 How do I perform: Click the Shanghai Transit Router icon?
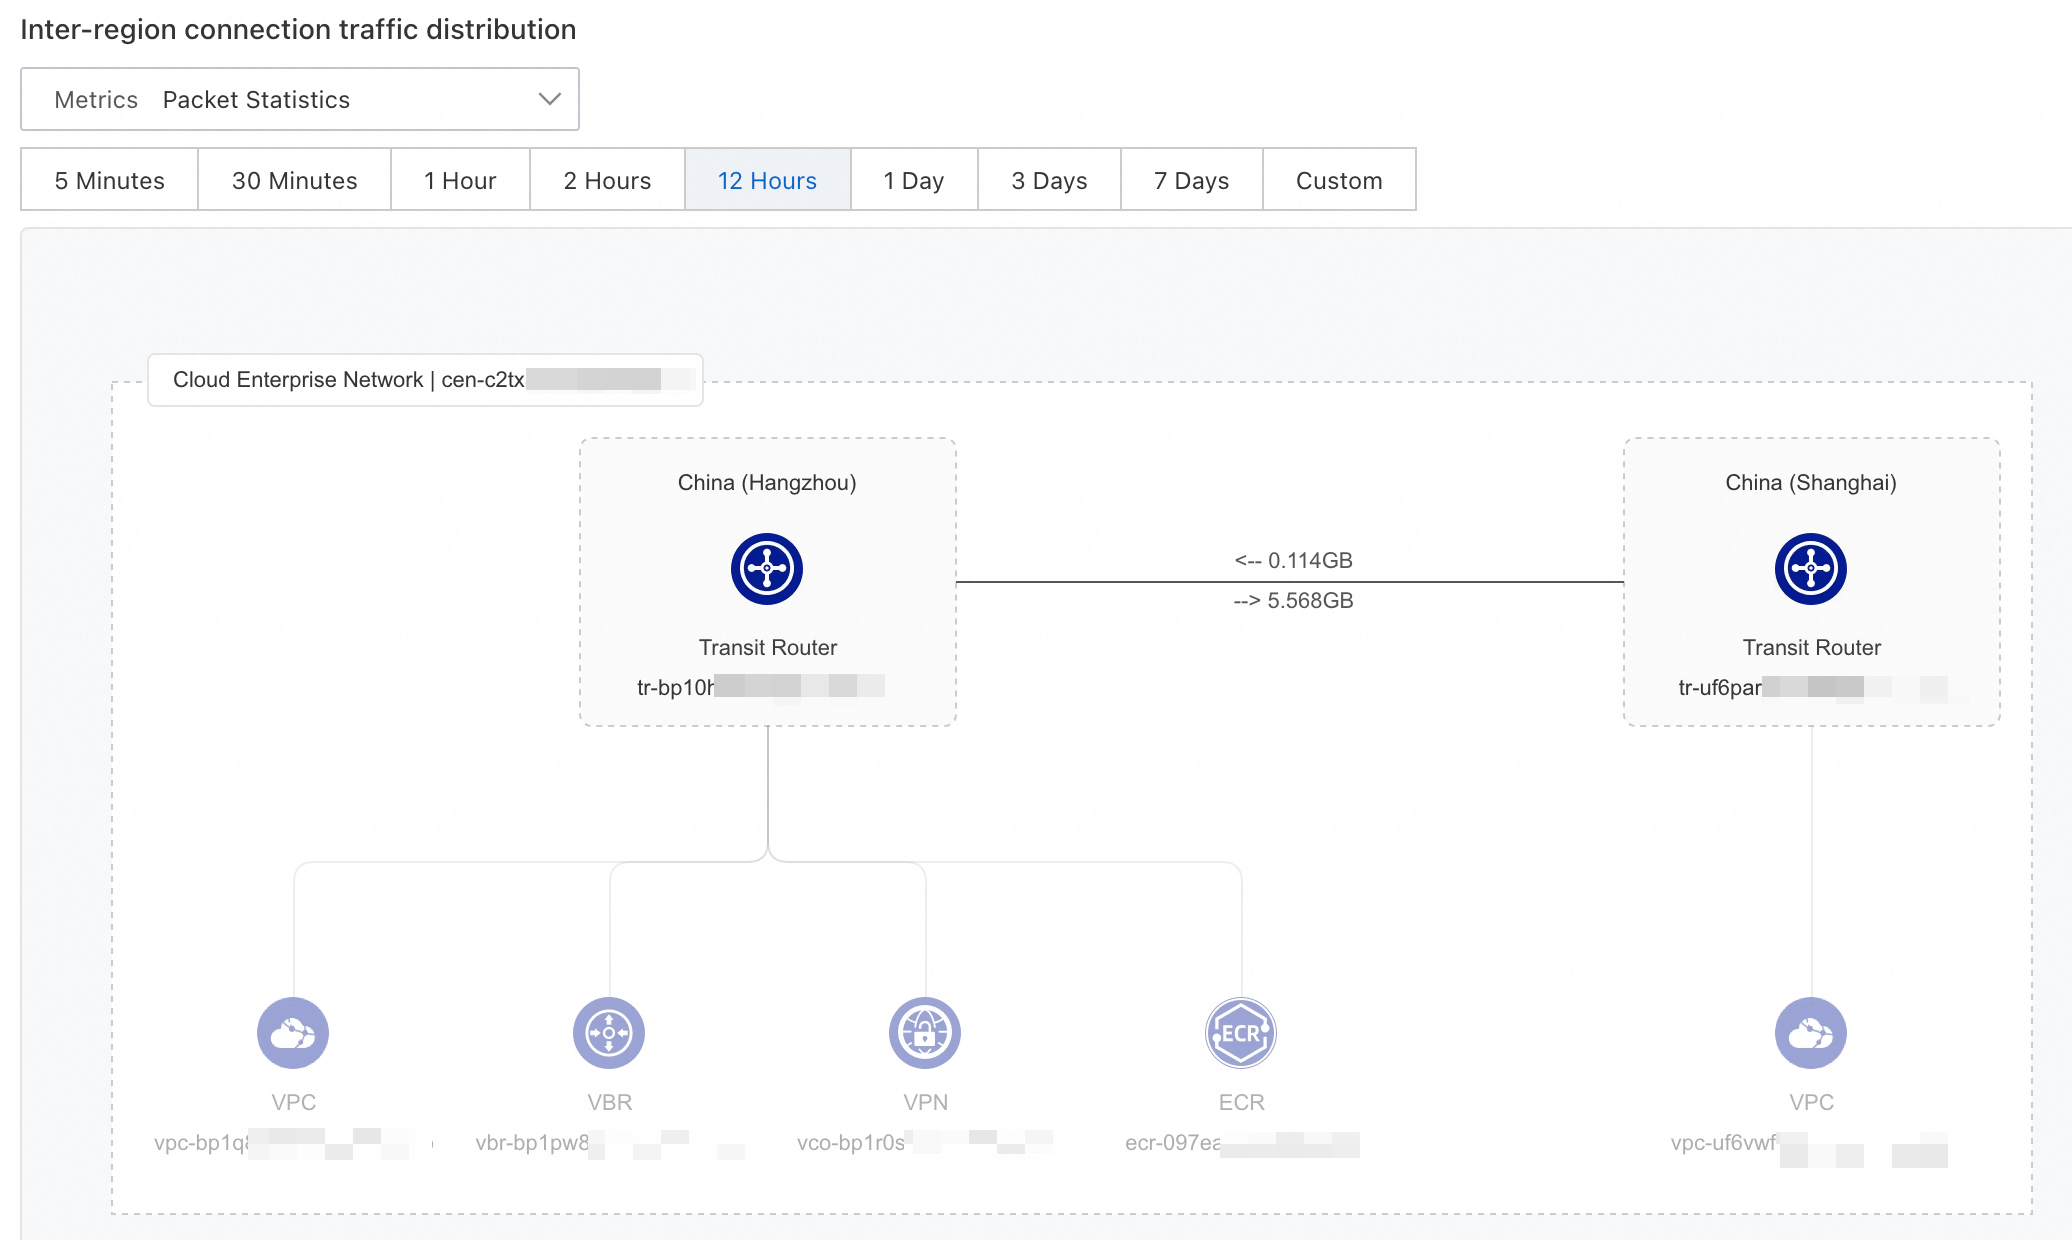click(x=1811, y=569)
